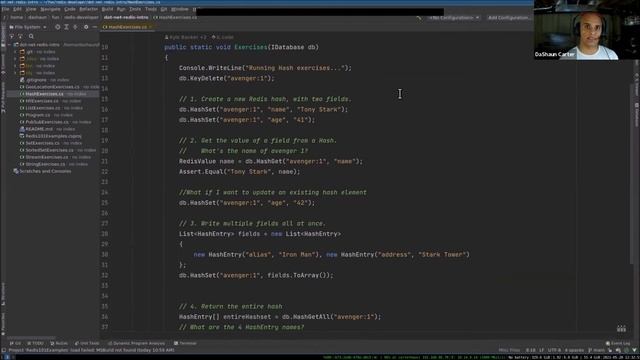Open the Code menu
The width and height of the screenshot is (640, 360).
click(x=70, y=9)
